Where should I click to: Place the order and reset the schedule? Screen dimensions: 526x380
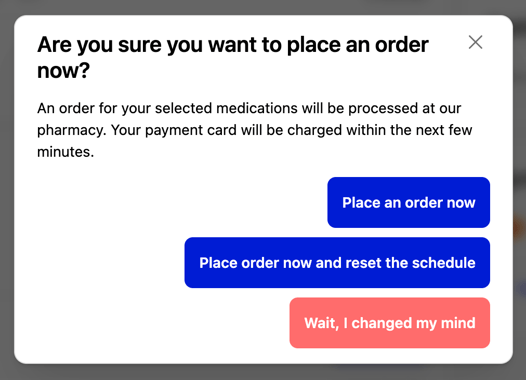337,263
